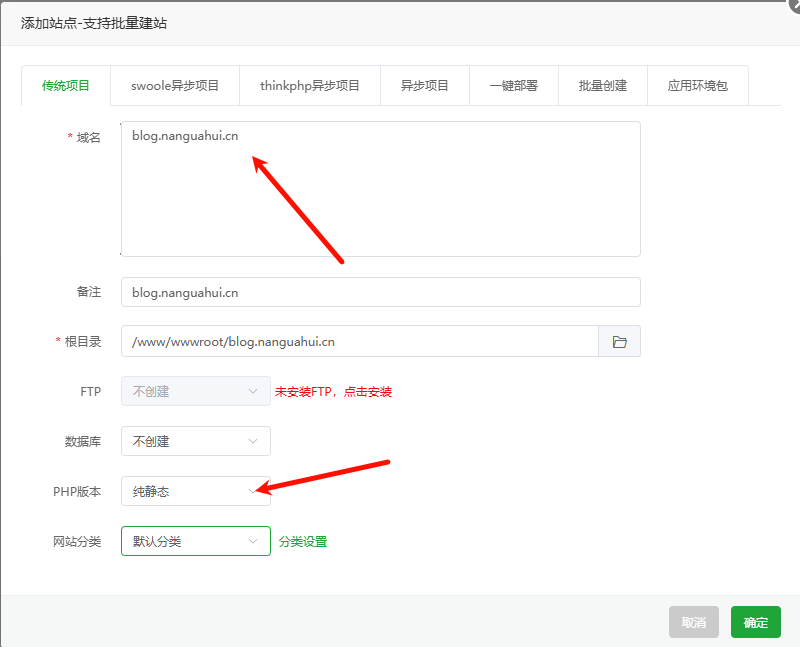Expand the 数据库 dropdown
The width and height of the screenshot is (800, 647).
coord(196,441)
